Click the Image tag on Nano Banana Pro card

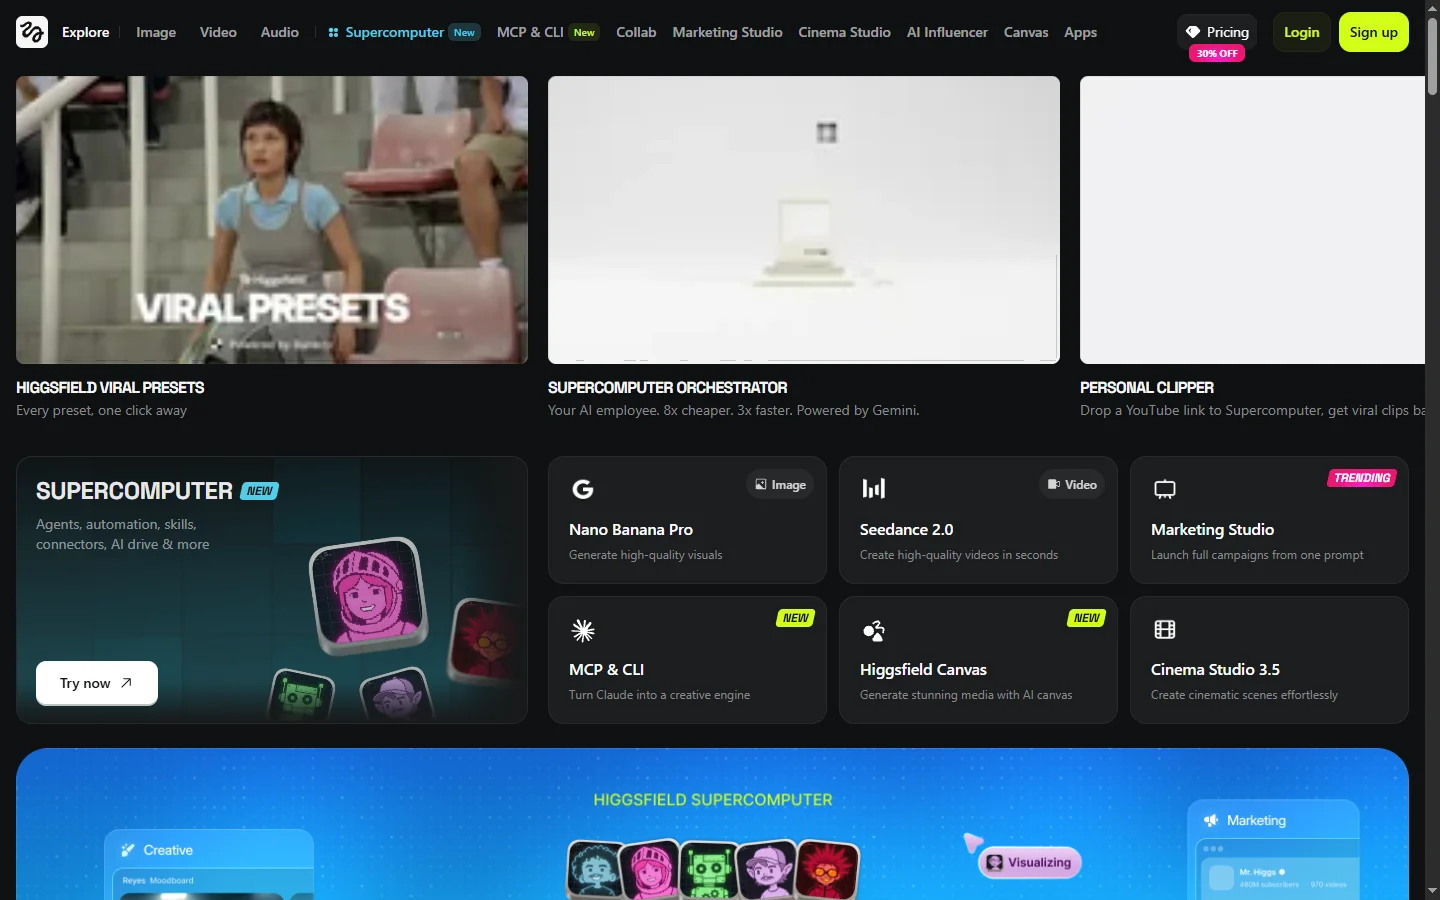(780, 485)
